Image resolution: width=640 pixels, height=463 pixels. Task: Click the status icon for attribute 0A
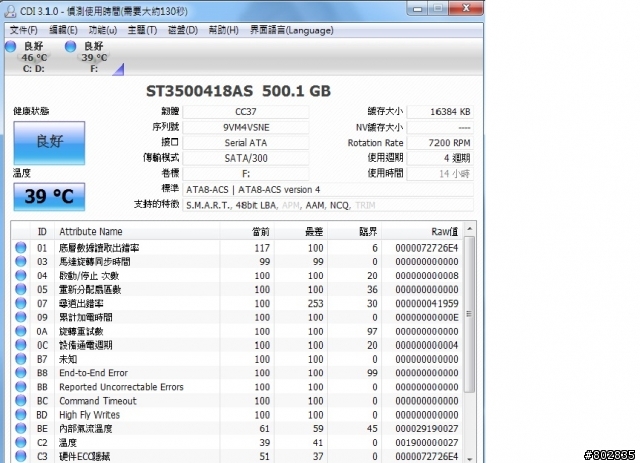tap(21, 331)
